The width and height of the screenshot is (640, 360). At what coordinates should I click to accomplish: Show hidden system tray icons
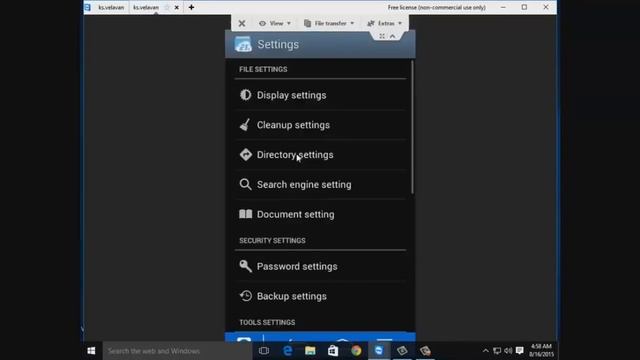(x=485, y=351)
